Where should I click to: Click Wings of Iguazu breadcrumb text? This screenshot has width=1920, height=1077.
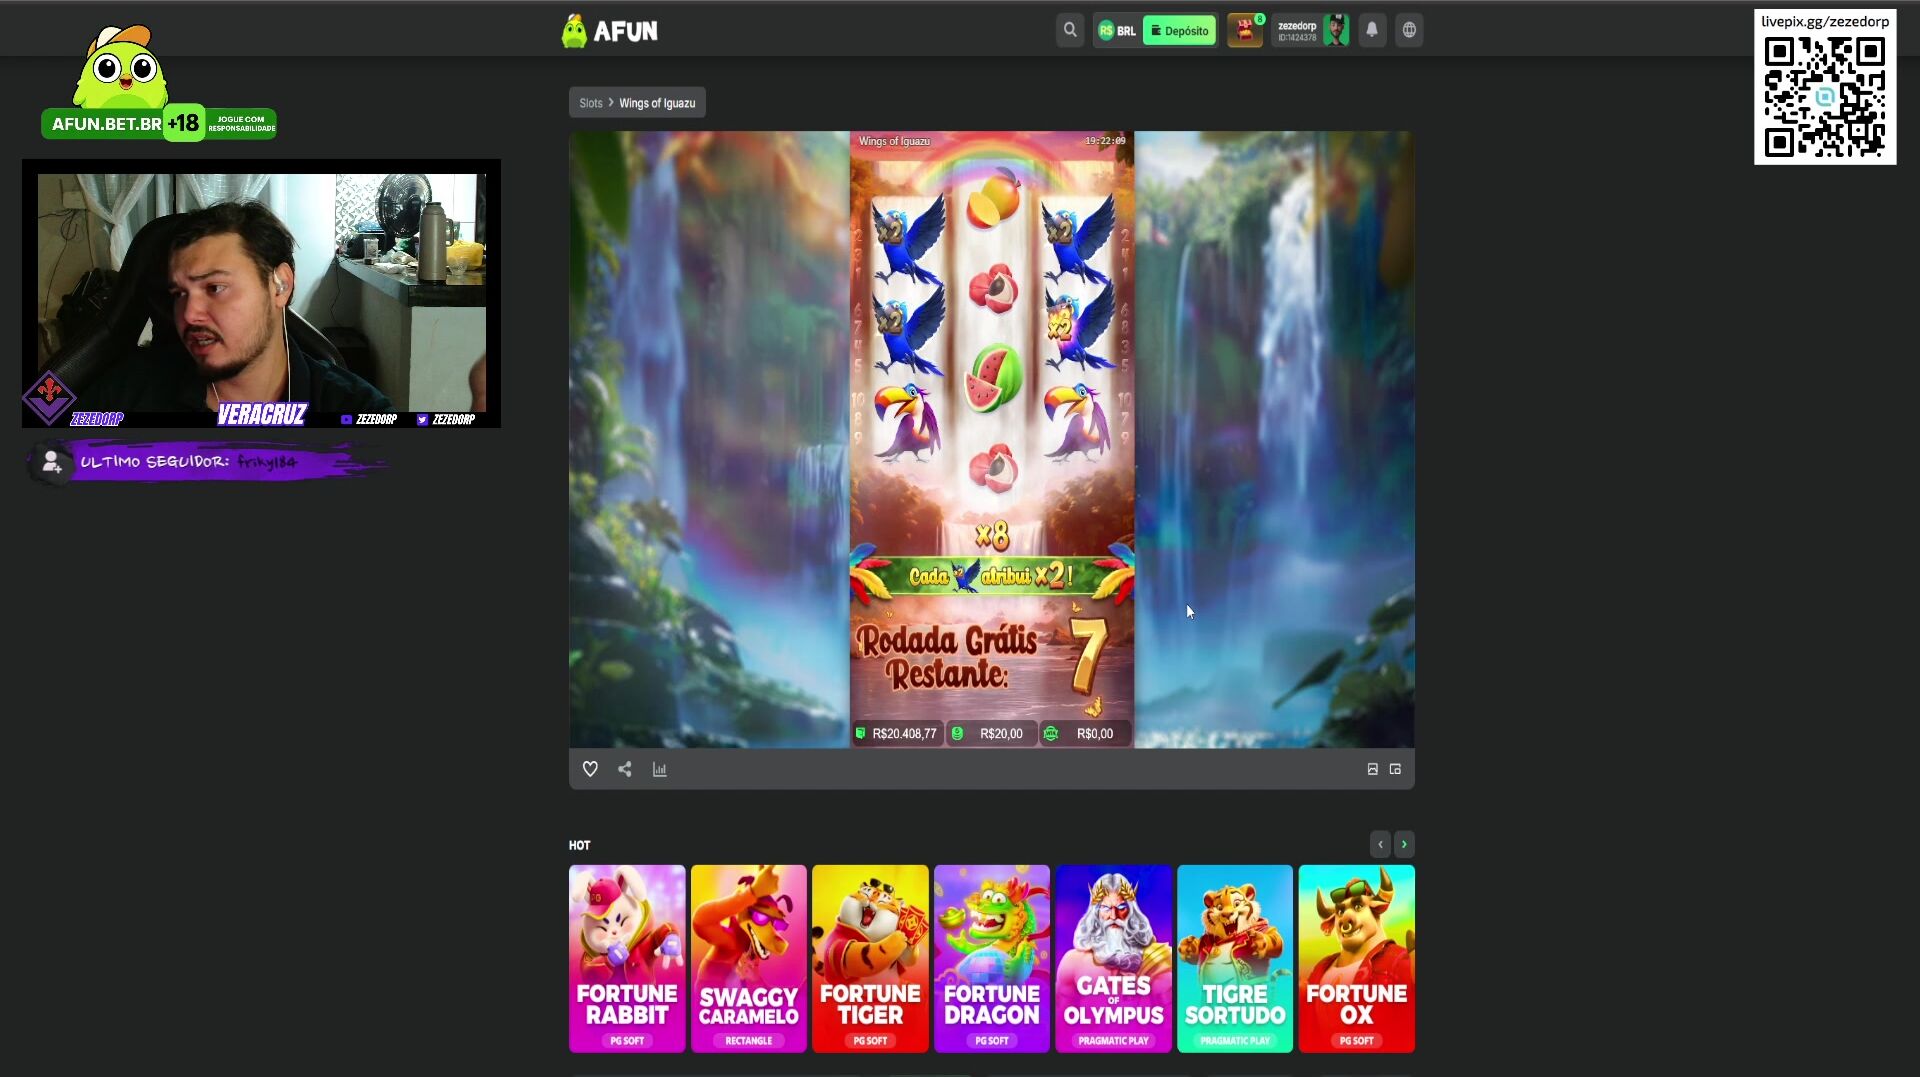(657, 103)
